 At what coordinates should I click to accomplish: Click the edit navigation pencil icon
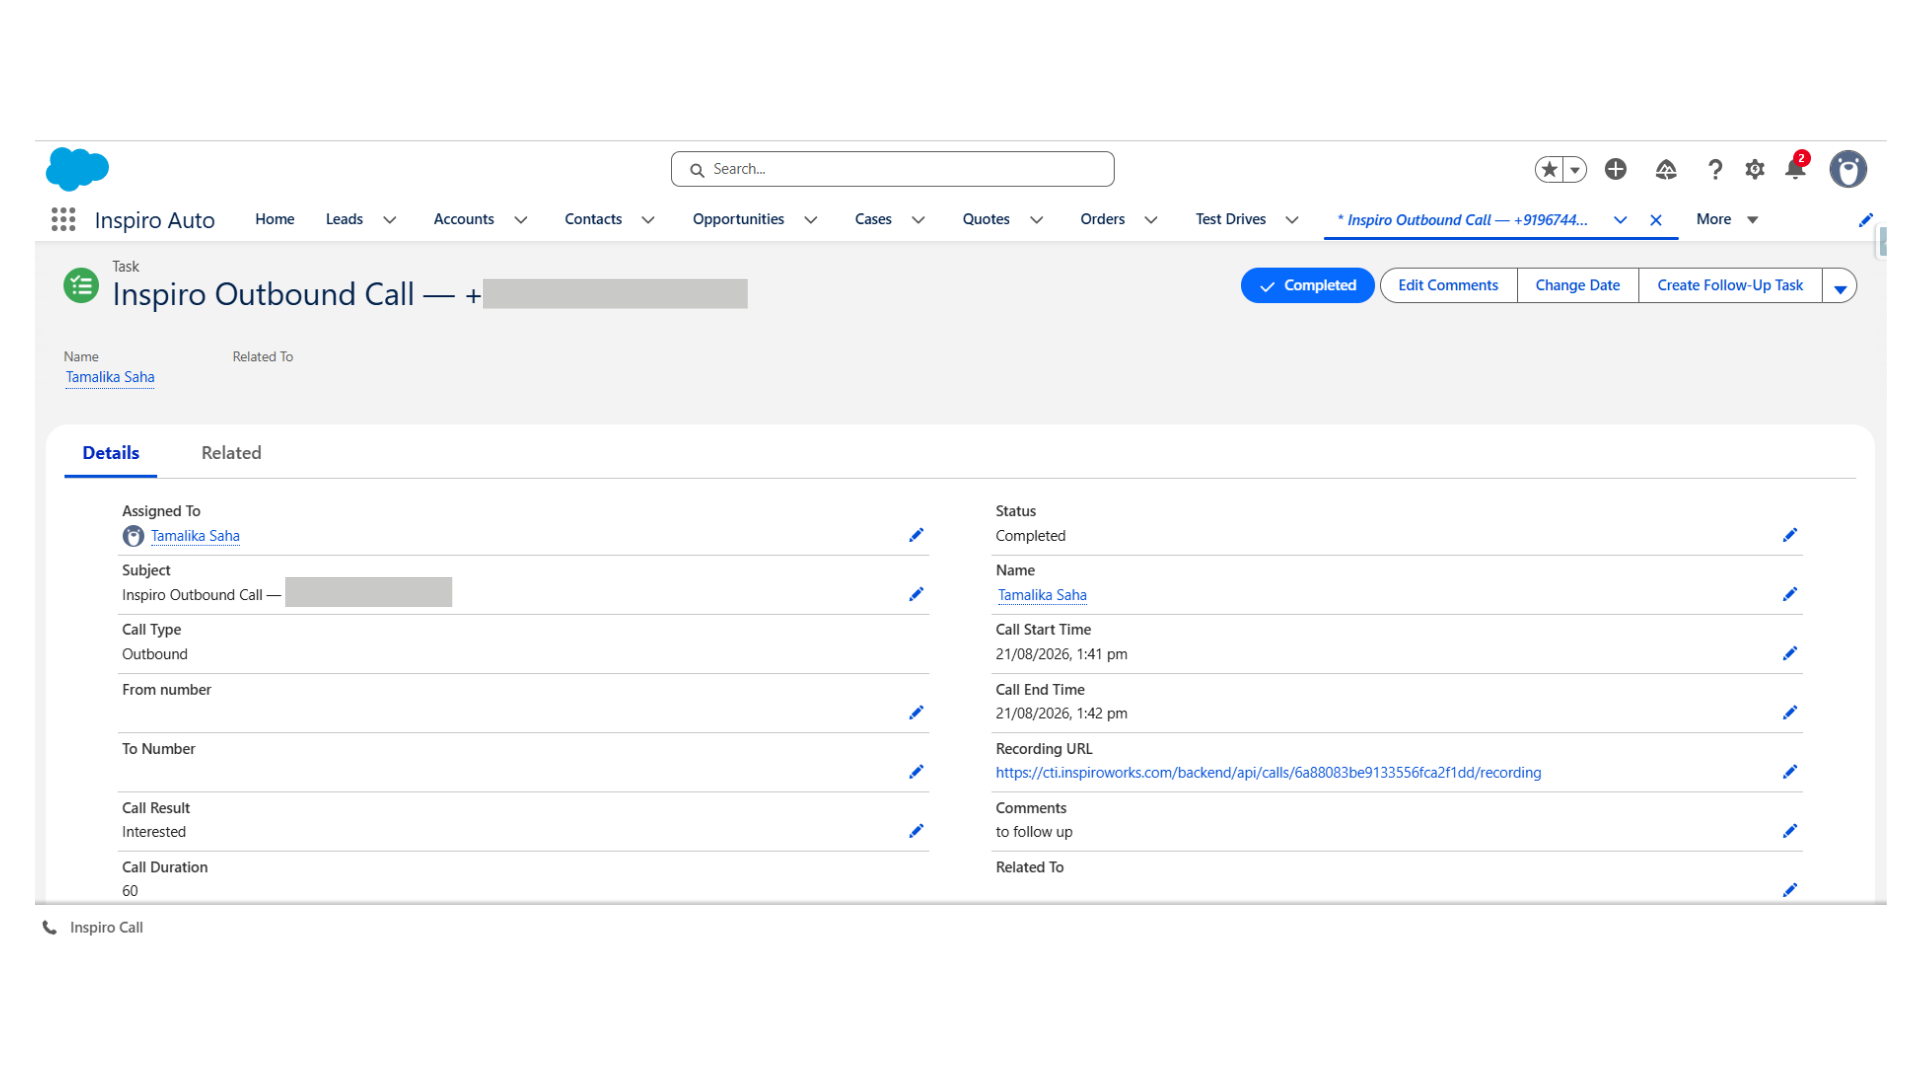click(x=1865, y=220)
